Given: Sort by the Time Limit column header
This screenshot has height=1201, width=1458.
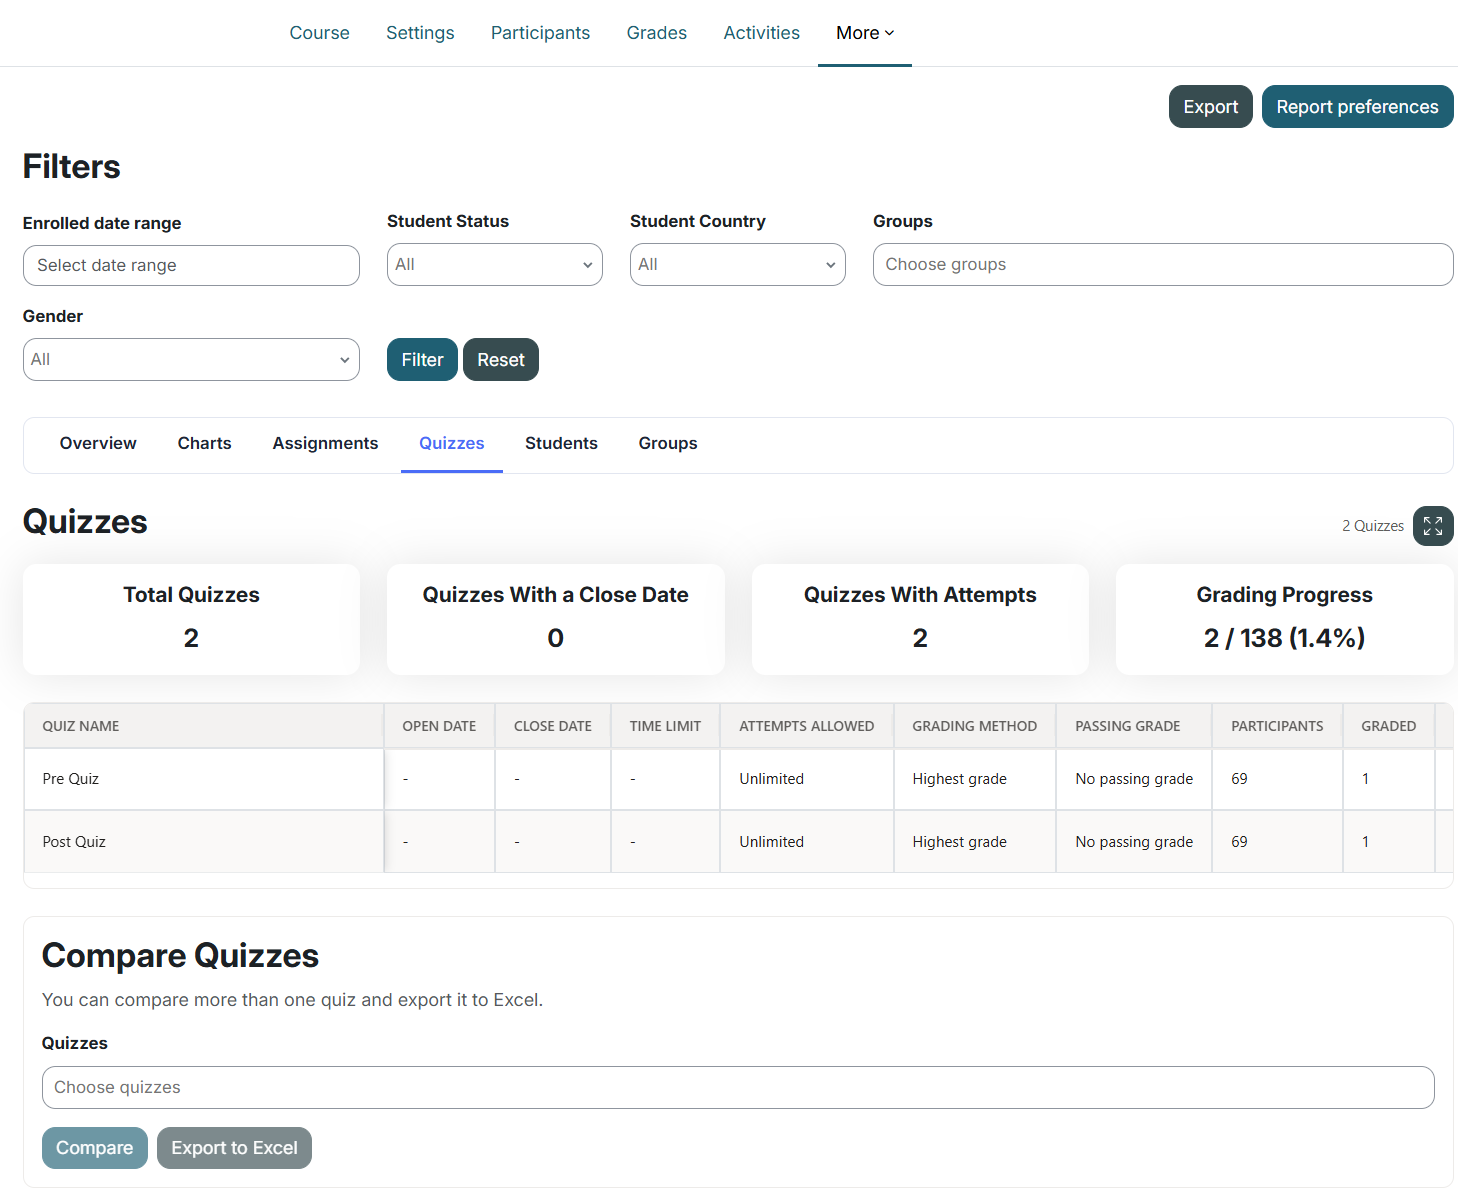Looking at the screenshot, I should tap(666, 726).
